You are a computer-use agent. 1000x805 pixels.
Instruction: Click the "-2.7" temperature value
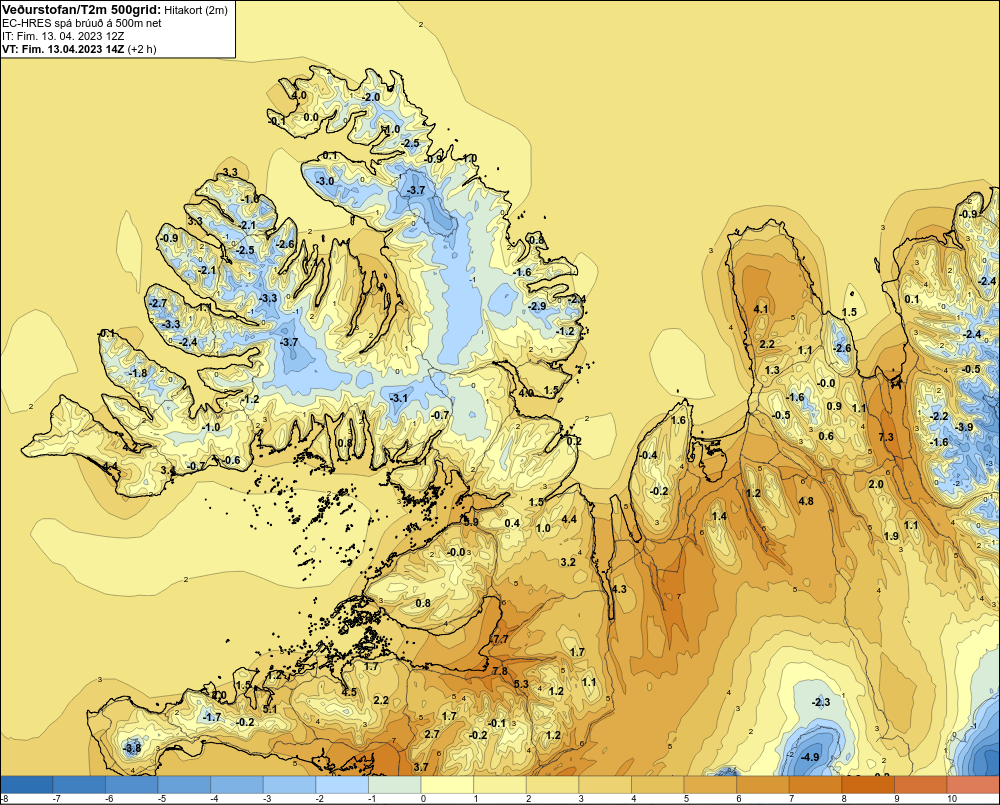pyautogui.click(x=158, y=303)
